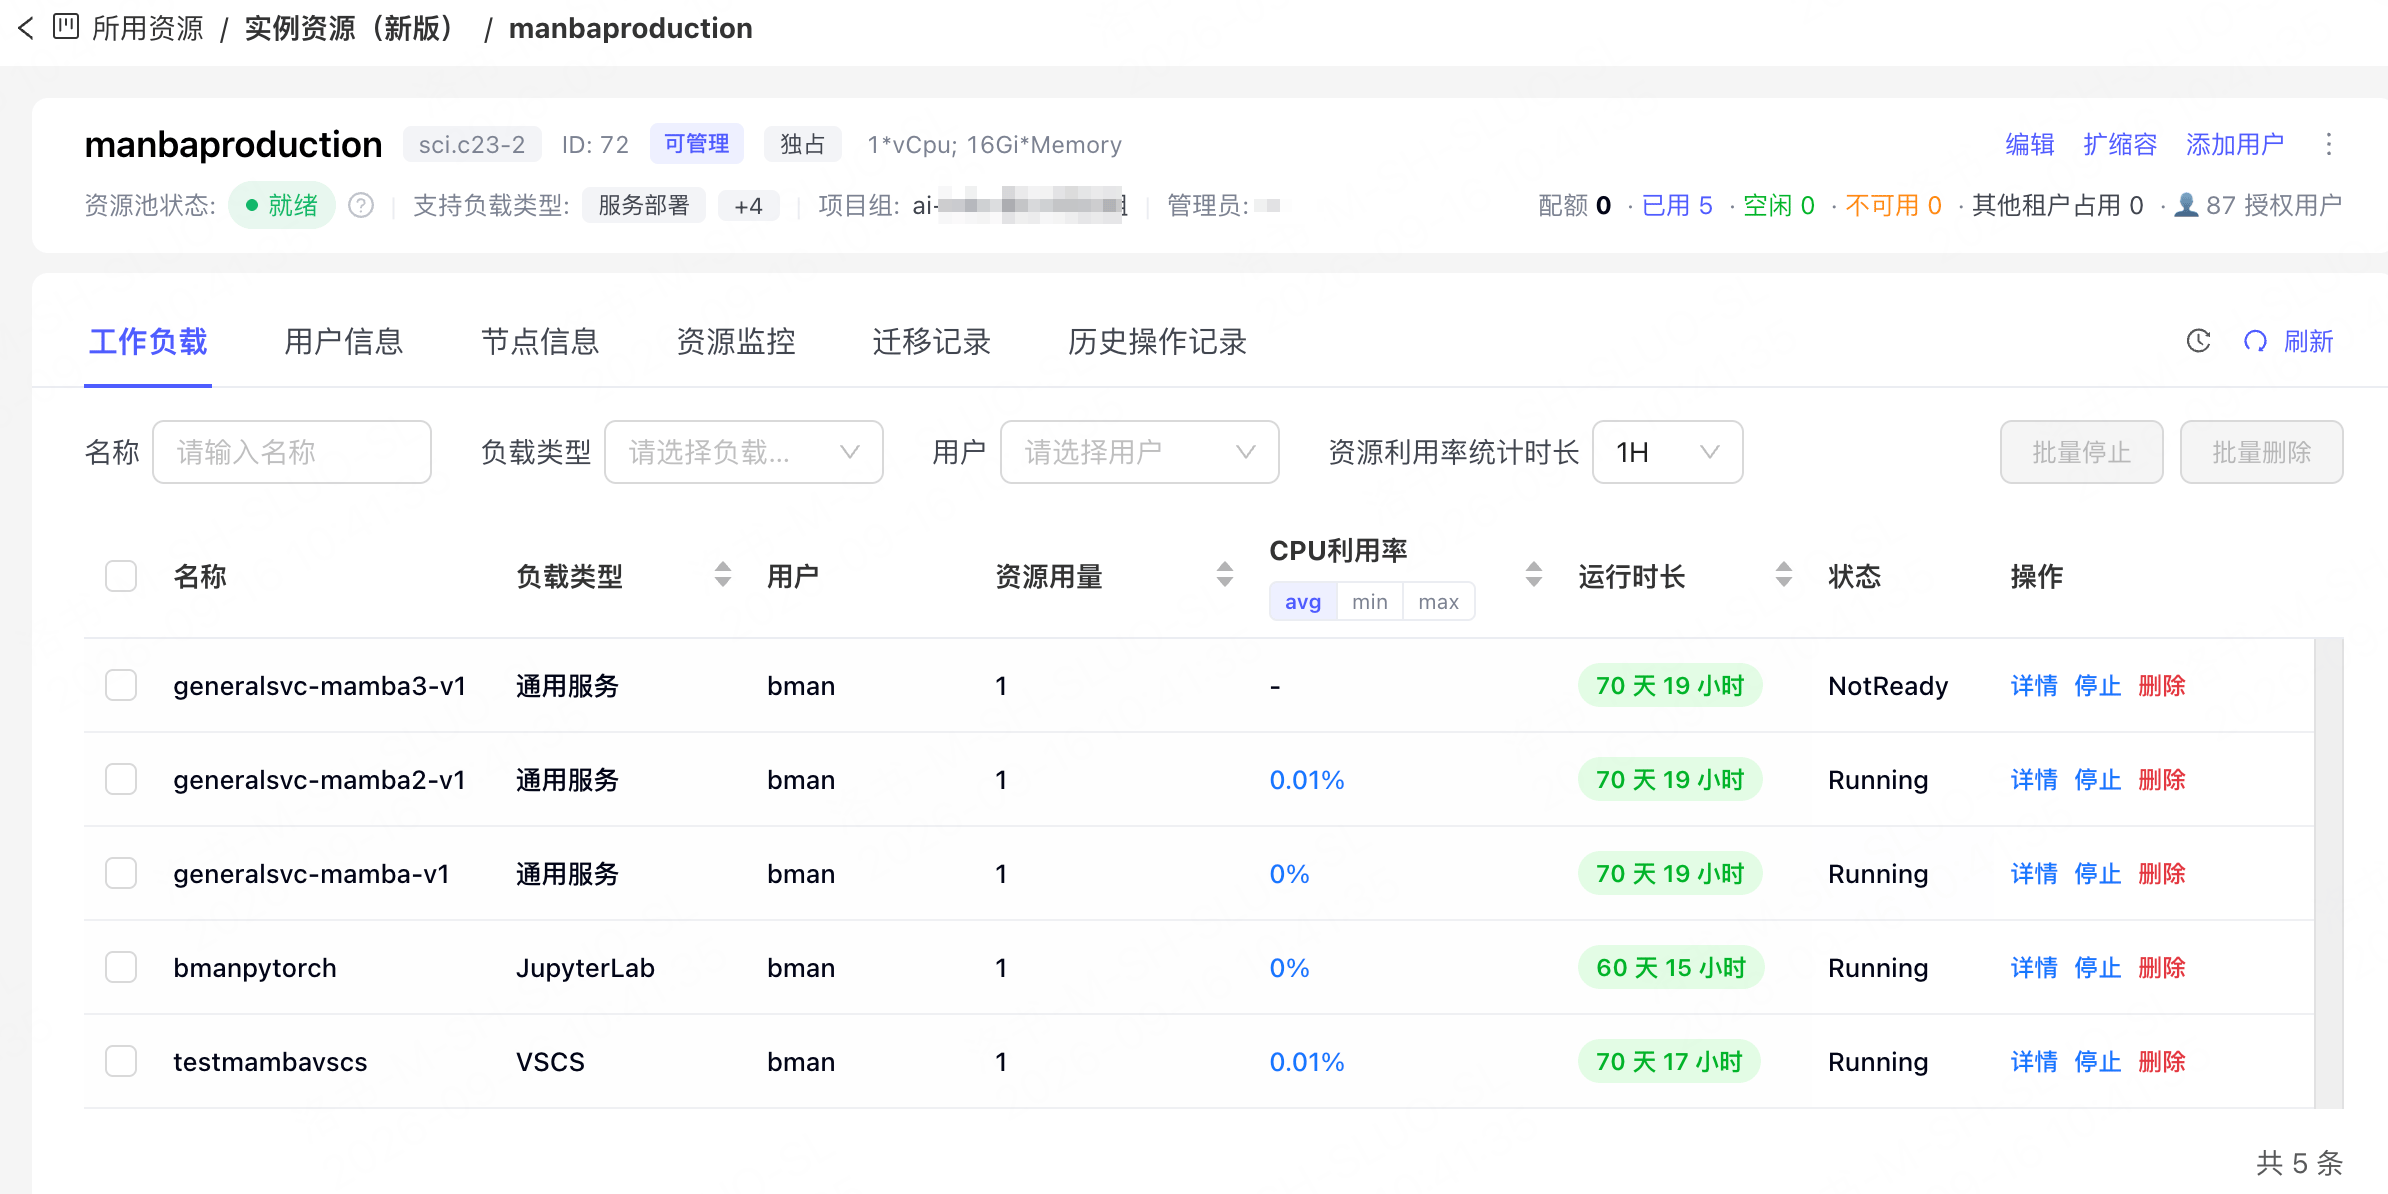Click 删除 for testmambavscs

[2162, 1062]
